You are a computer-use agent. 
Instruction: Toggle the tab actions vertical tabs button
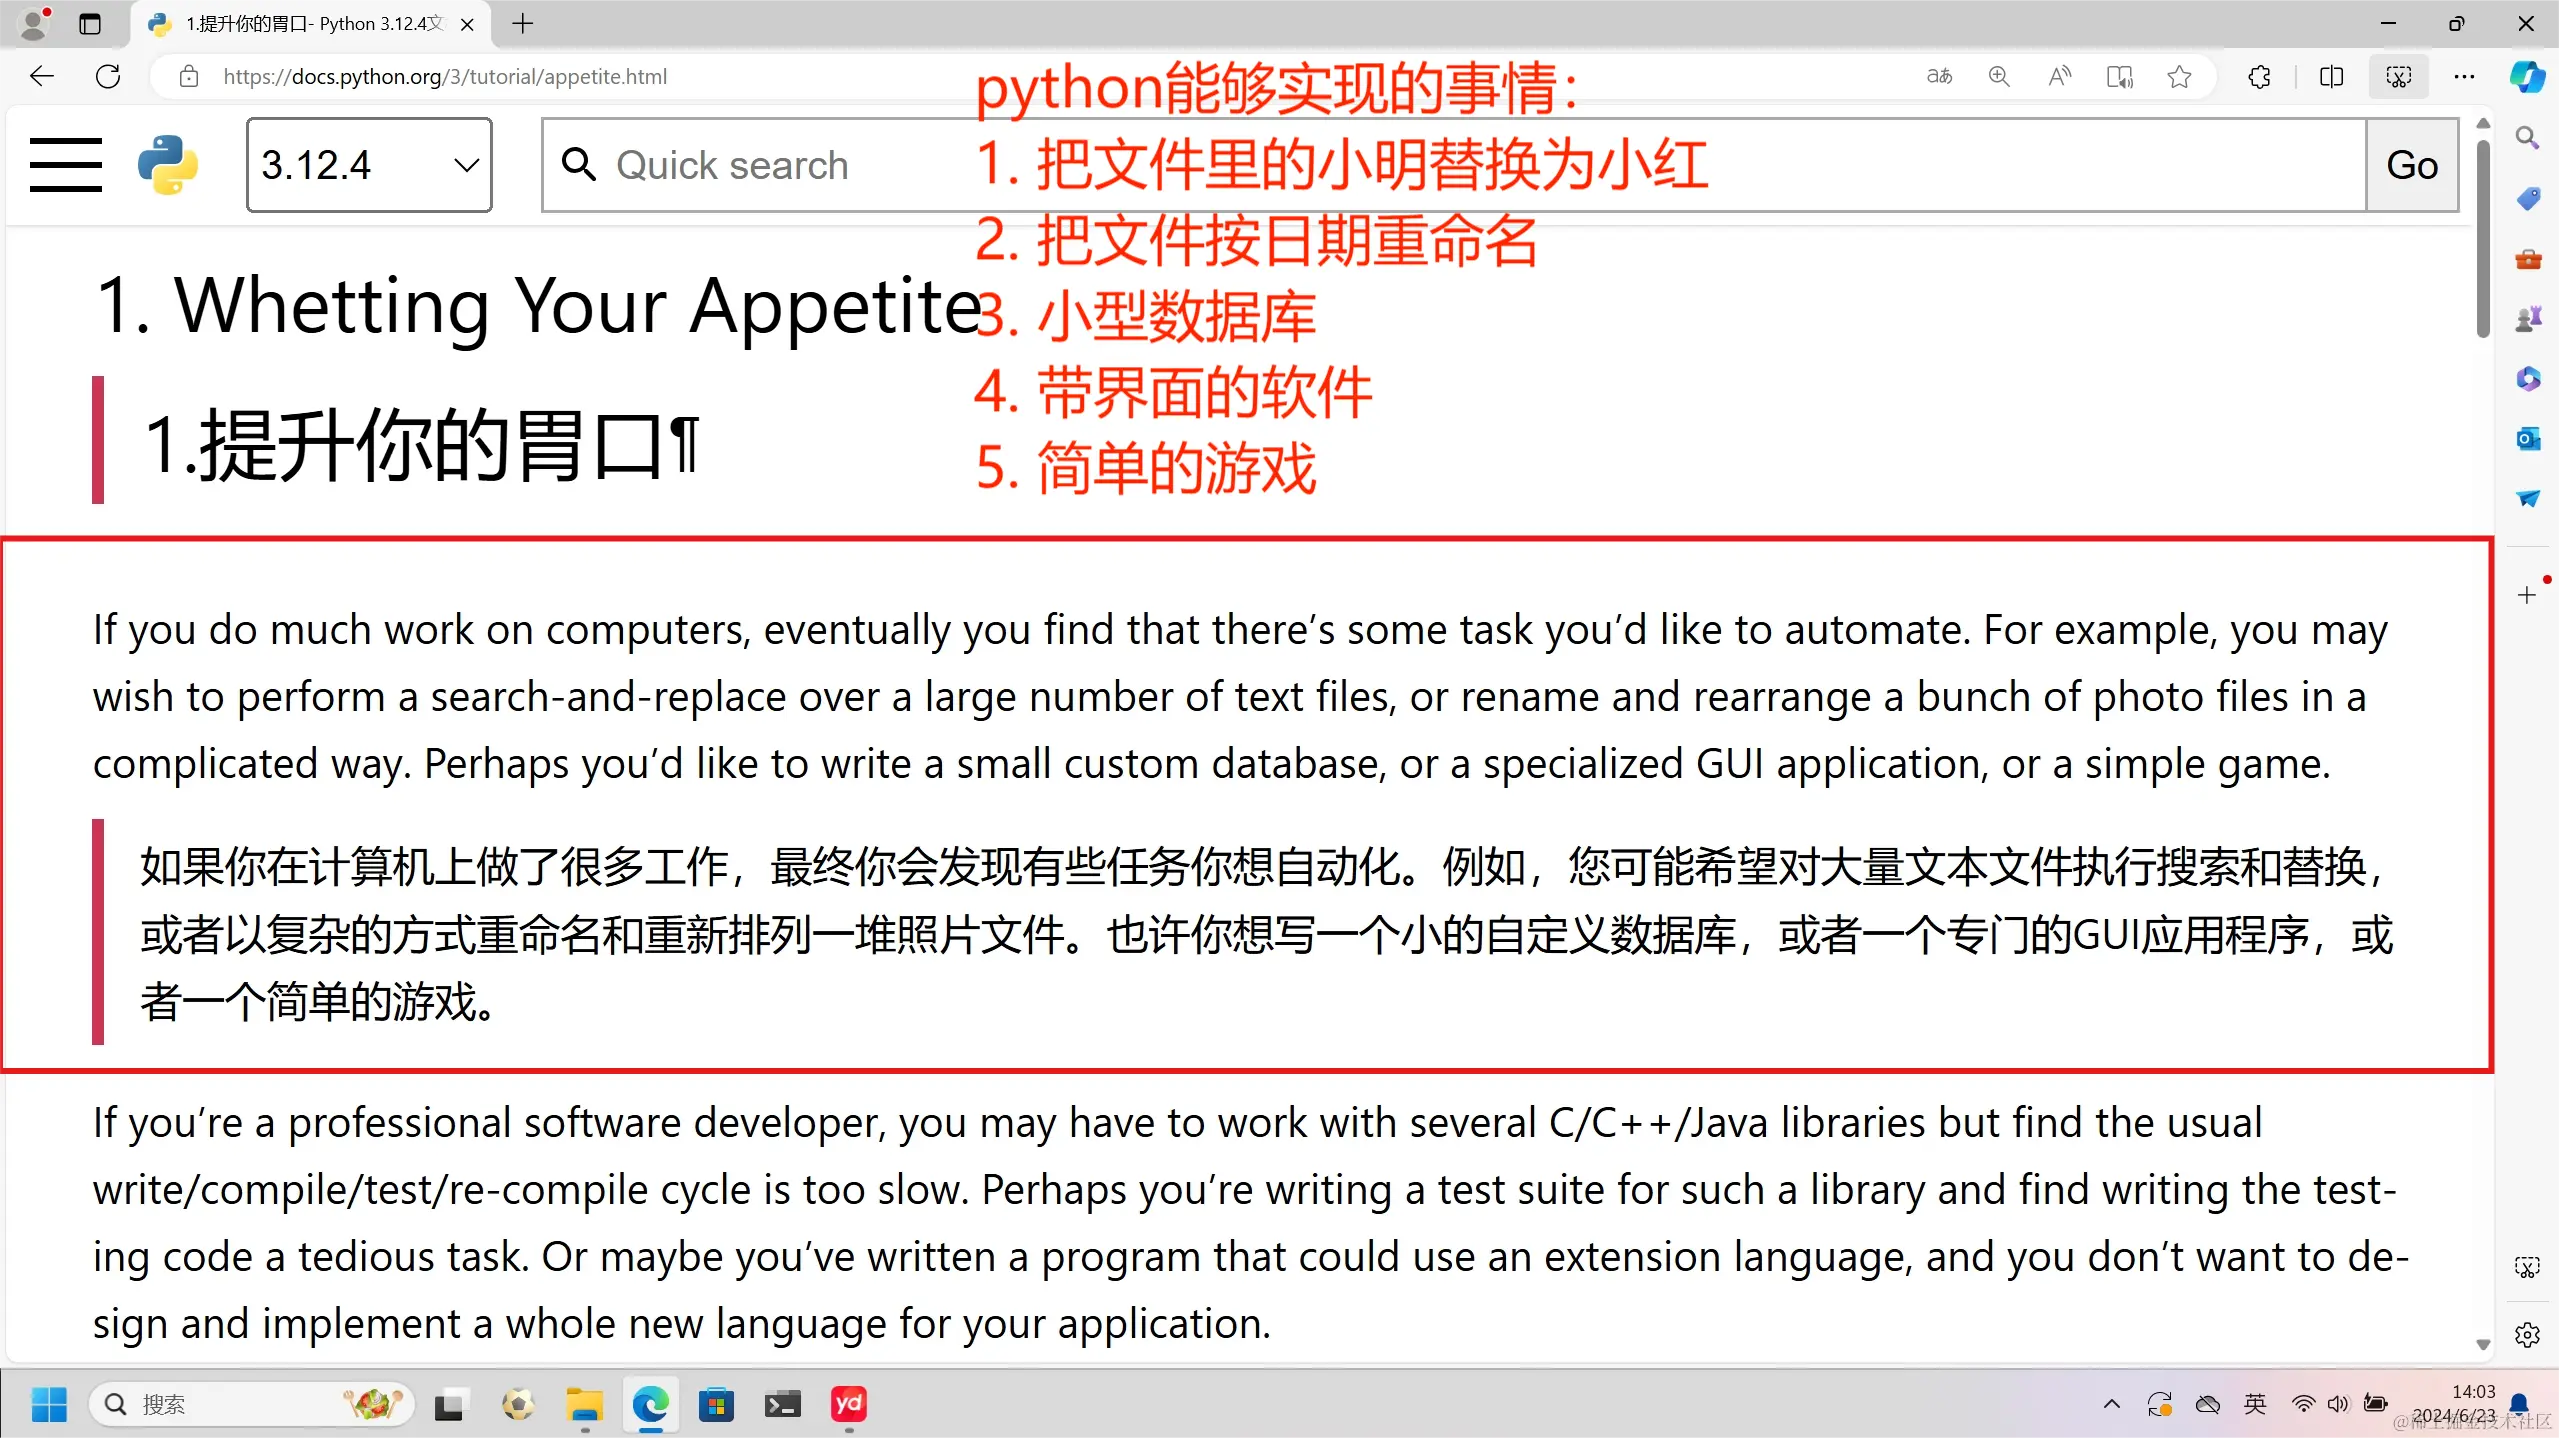pos(90,23)
